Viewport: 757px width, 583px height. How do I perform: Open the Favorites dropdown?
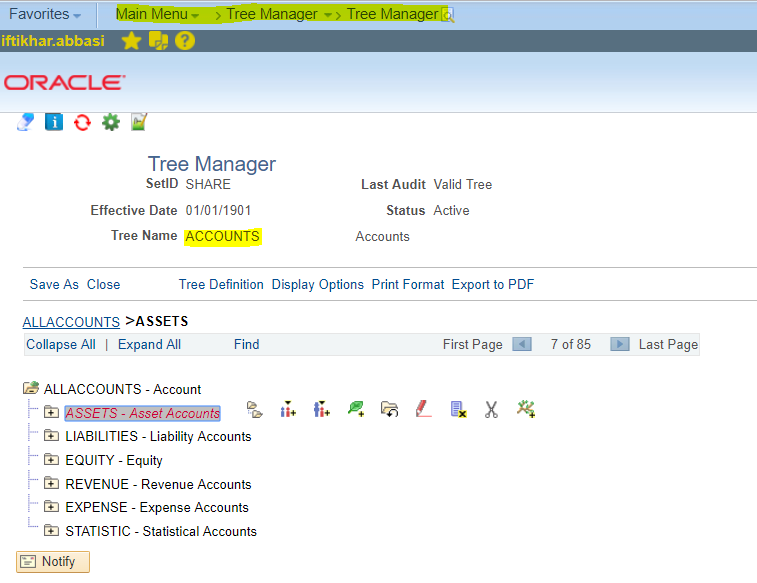[x=45, y=14]
